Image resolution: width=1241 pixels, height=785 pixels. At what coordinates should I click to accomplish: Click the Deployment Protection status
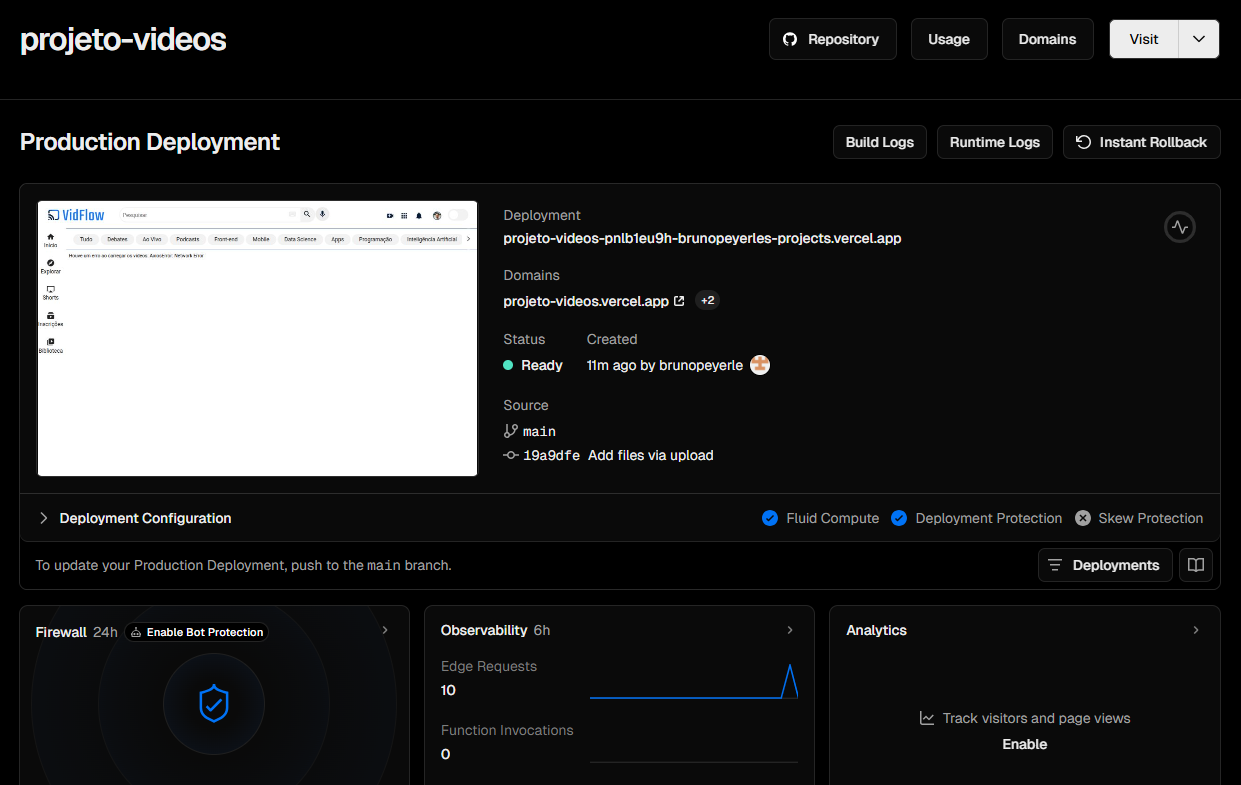[976, 518]
